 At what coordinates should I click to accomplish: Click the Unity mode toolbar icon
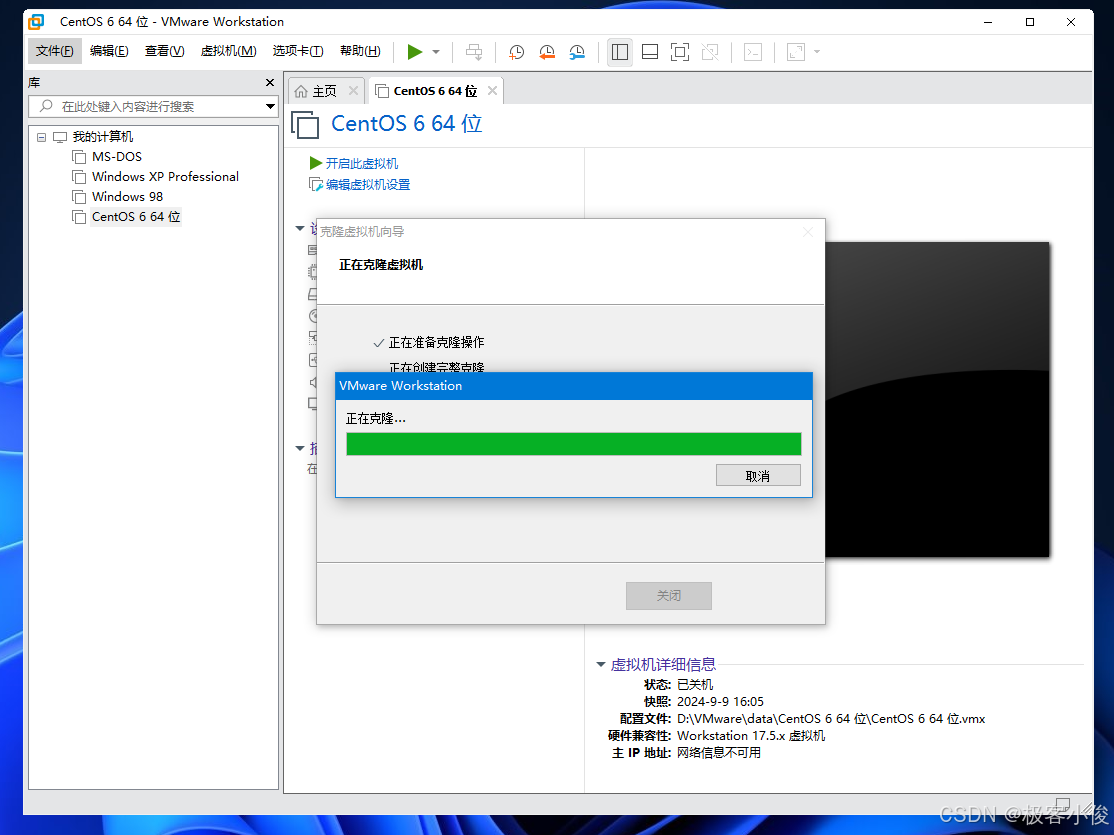[710, 52]
